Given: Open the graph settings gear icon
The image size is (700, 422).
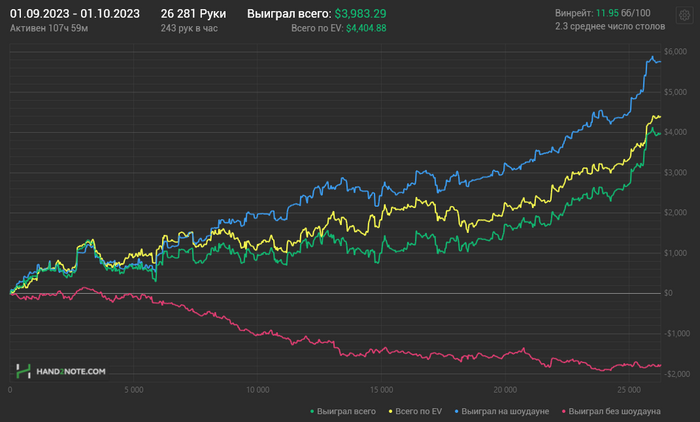Looking at the screenshot, I should pyautogui.click(x=684, y=16).
